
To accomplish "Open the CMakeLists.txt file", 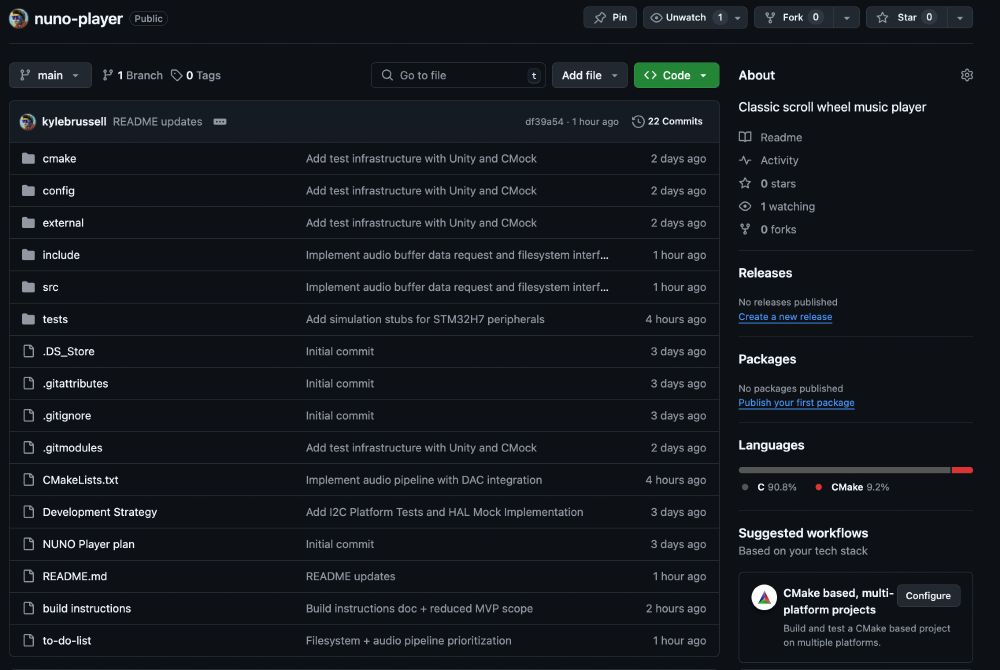I will tap(80, 479).
